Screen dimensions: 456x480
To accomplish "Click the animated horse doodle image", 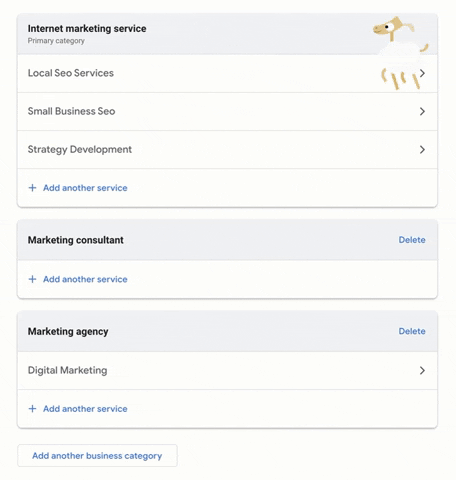I will pyautogui.click(x=400, y=53).
